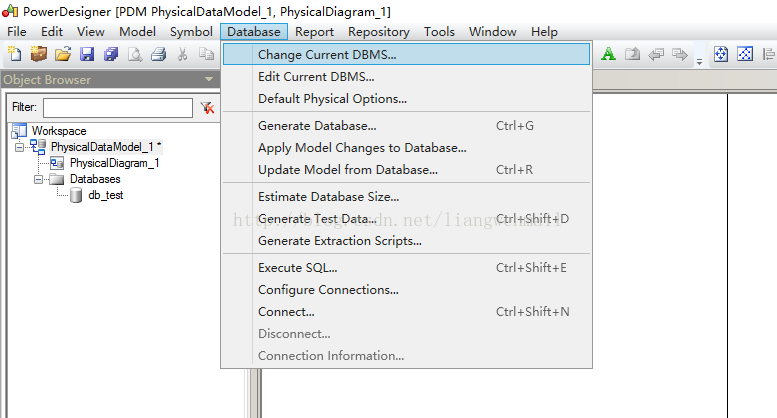Open the View menu
This screenshot has height=418, width=777.
click(91, 32)
